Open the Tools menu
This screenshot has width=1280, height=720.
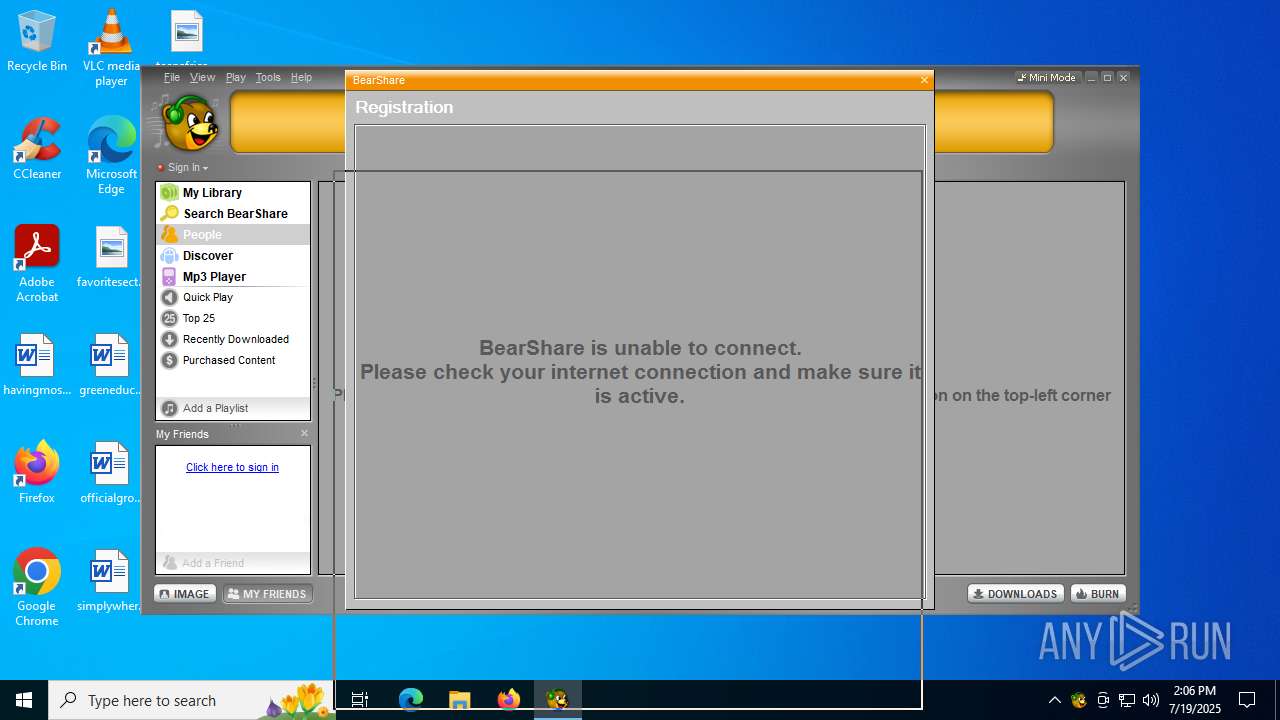coord(268,77)
